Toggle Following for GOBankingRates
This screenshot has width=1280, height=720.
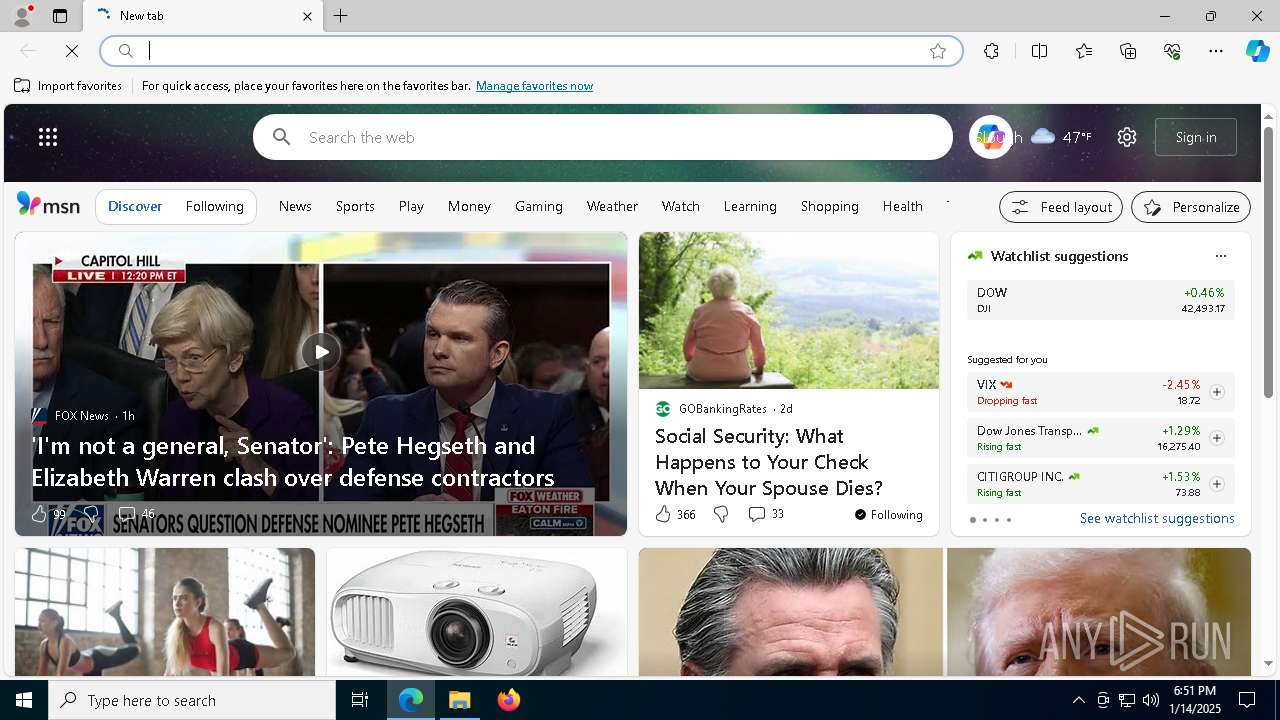[888, 515]
